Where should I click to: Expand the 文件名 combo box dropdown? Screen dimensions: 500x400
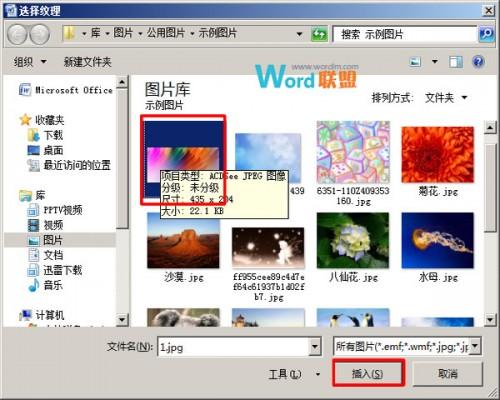pos(315,347)
